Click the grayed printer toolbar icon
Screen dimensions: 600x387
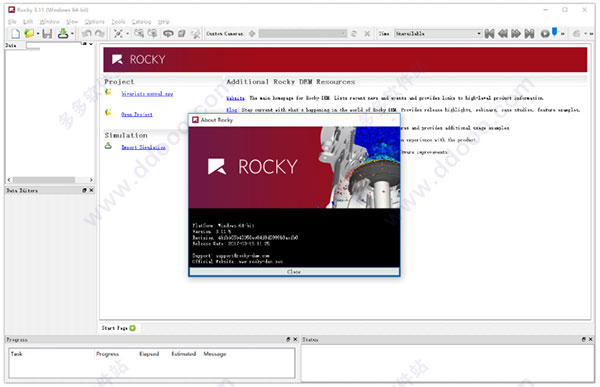click(577, 34)
